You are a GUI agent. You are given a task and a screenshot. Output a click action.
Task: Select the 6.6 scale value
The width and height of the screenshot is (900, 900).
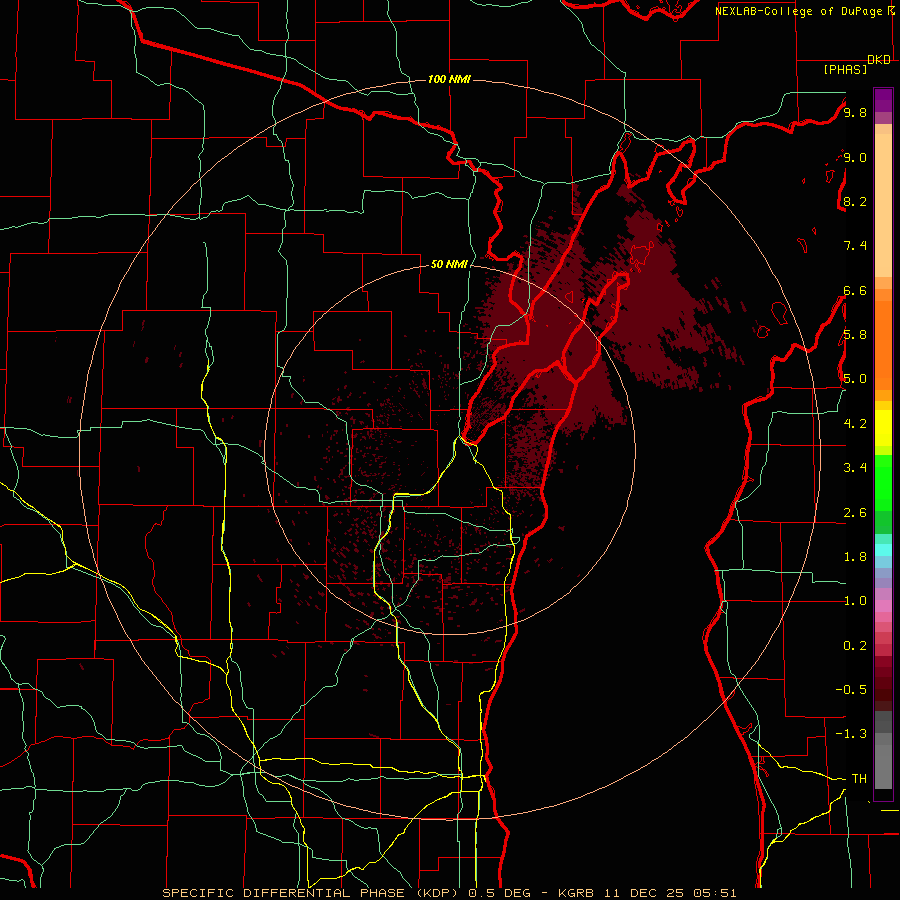[855, 290]
